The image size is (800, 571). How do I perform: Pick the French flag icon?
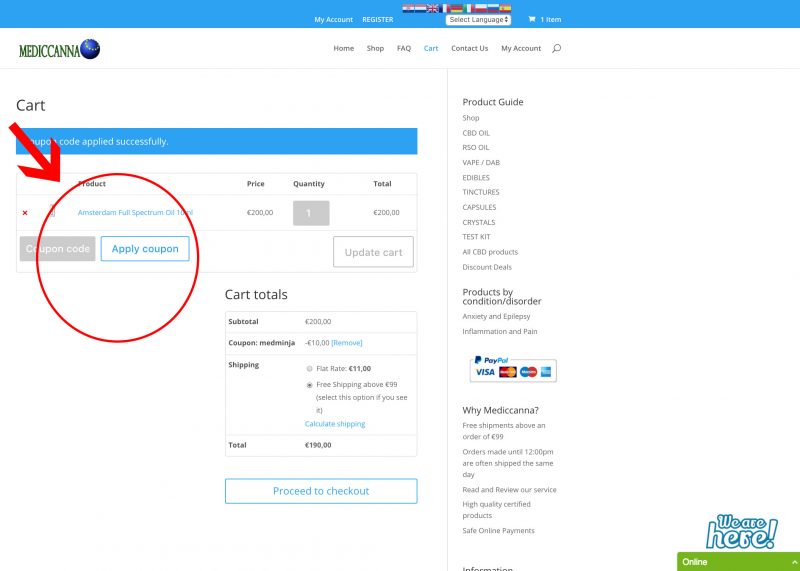(445, 8)
